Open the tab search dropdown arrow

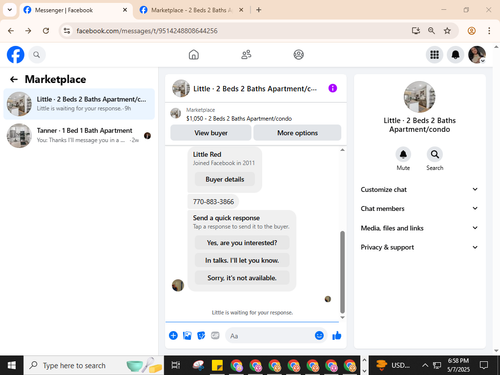[10, 10]
